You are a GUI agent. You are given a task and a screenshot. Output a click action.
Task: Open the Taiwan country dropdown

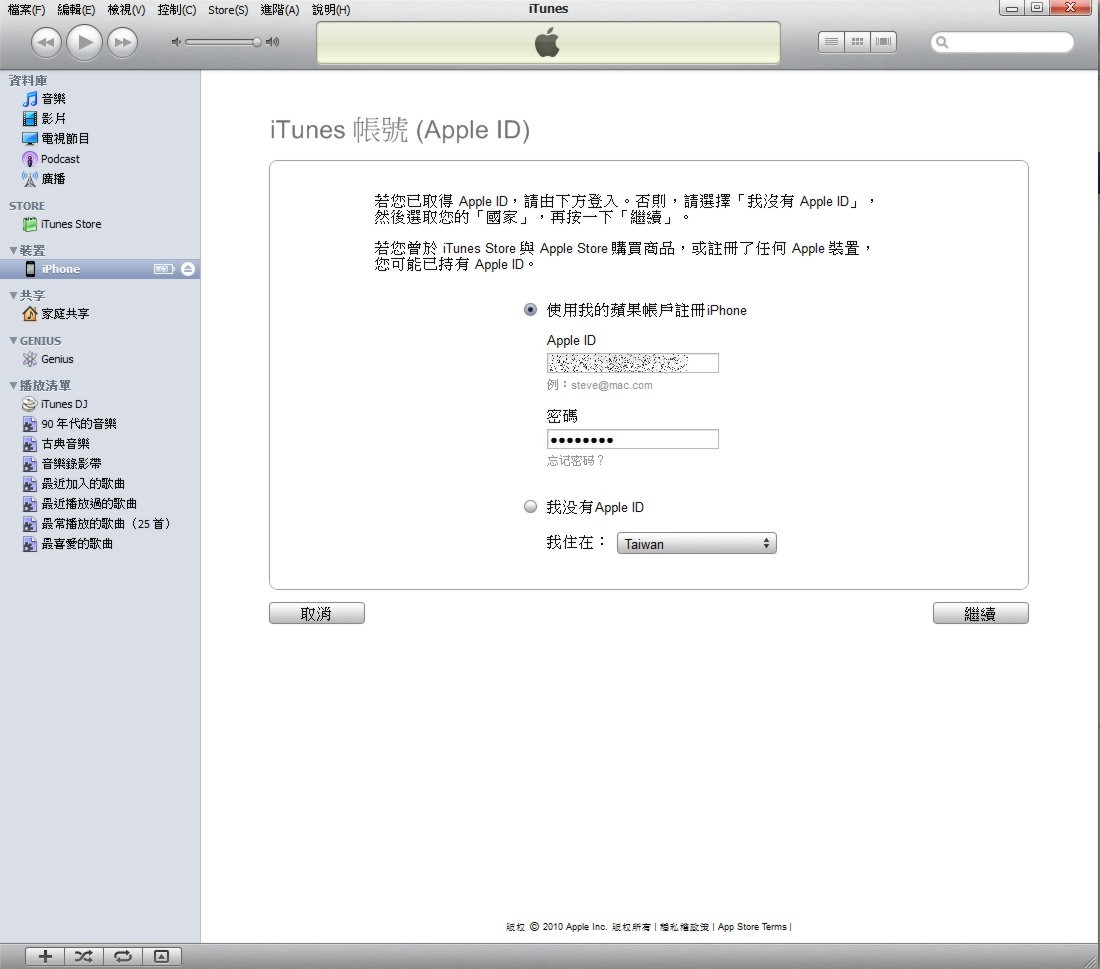click(697, 543)
